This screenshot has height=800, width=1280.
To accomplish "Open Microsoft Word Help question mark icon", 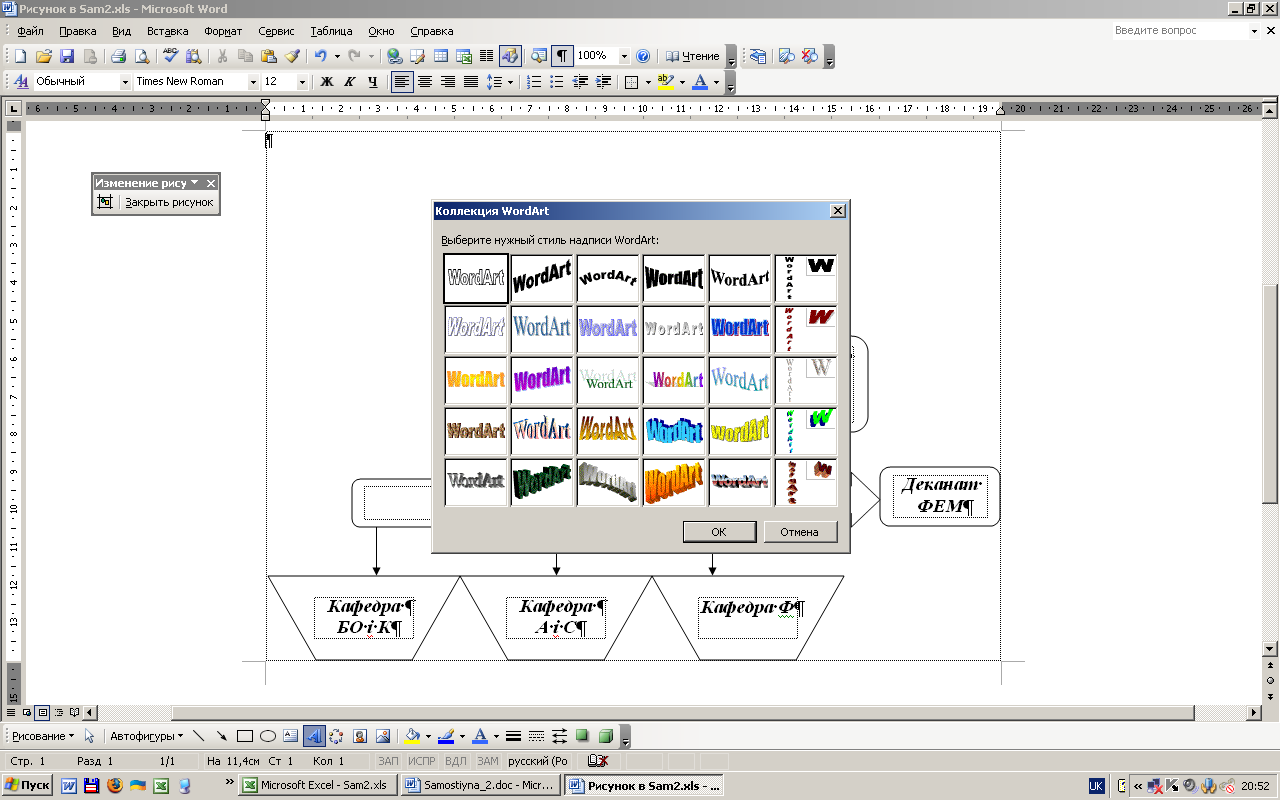I will (643, 56).
